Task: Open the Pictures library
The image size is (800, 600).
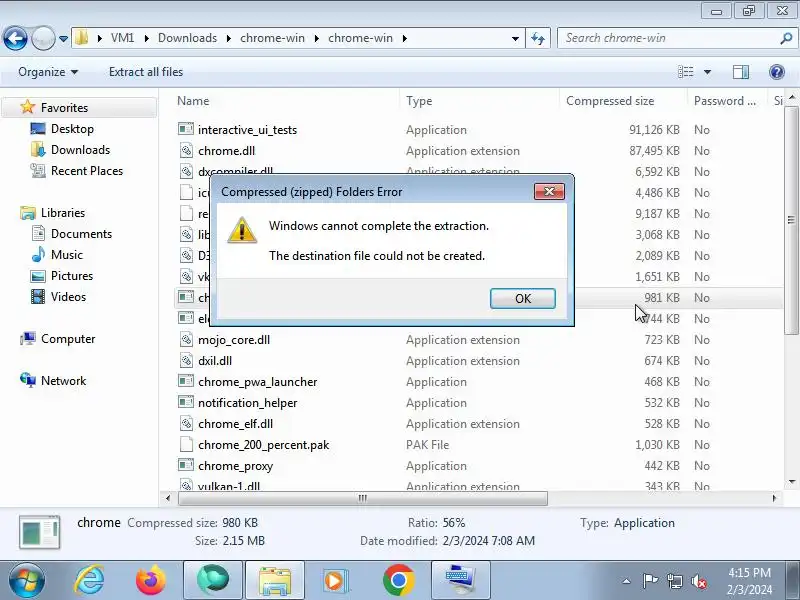Action: click(x=71, y=276)
